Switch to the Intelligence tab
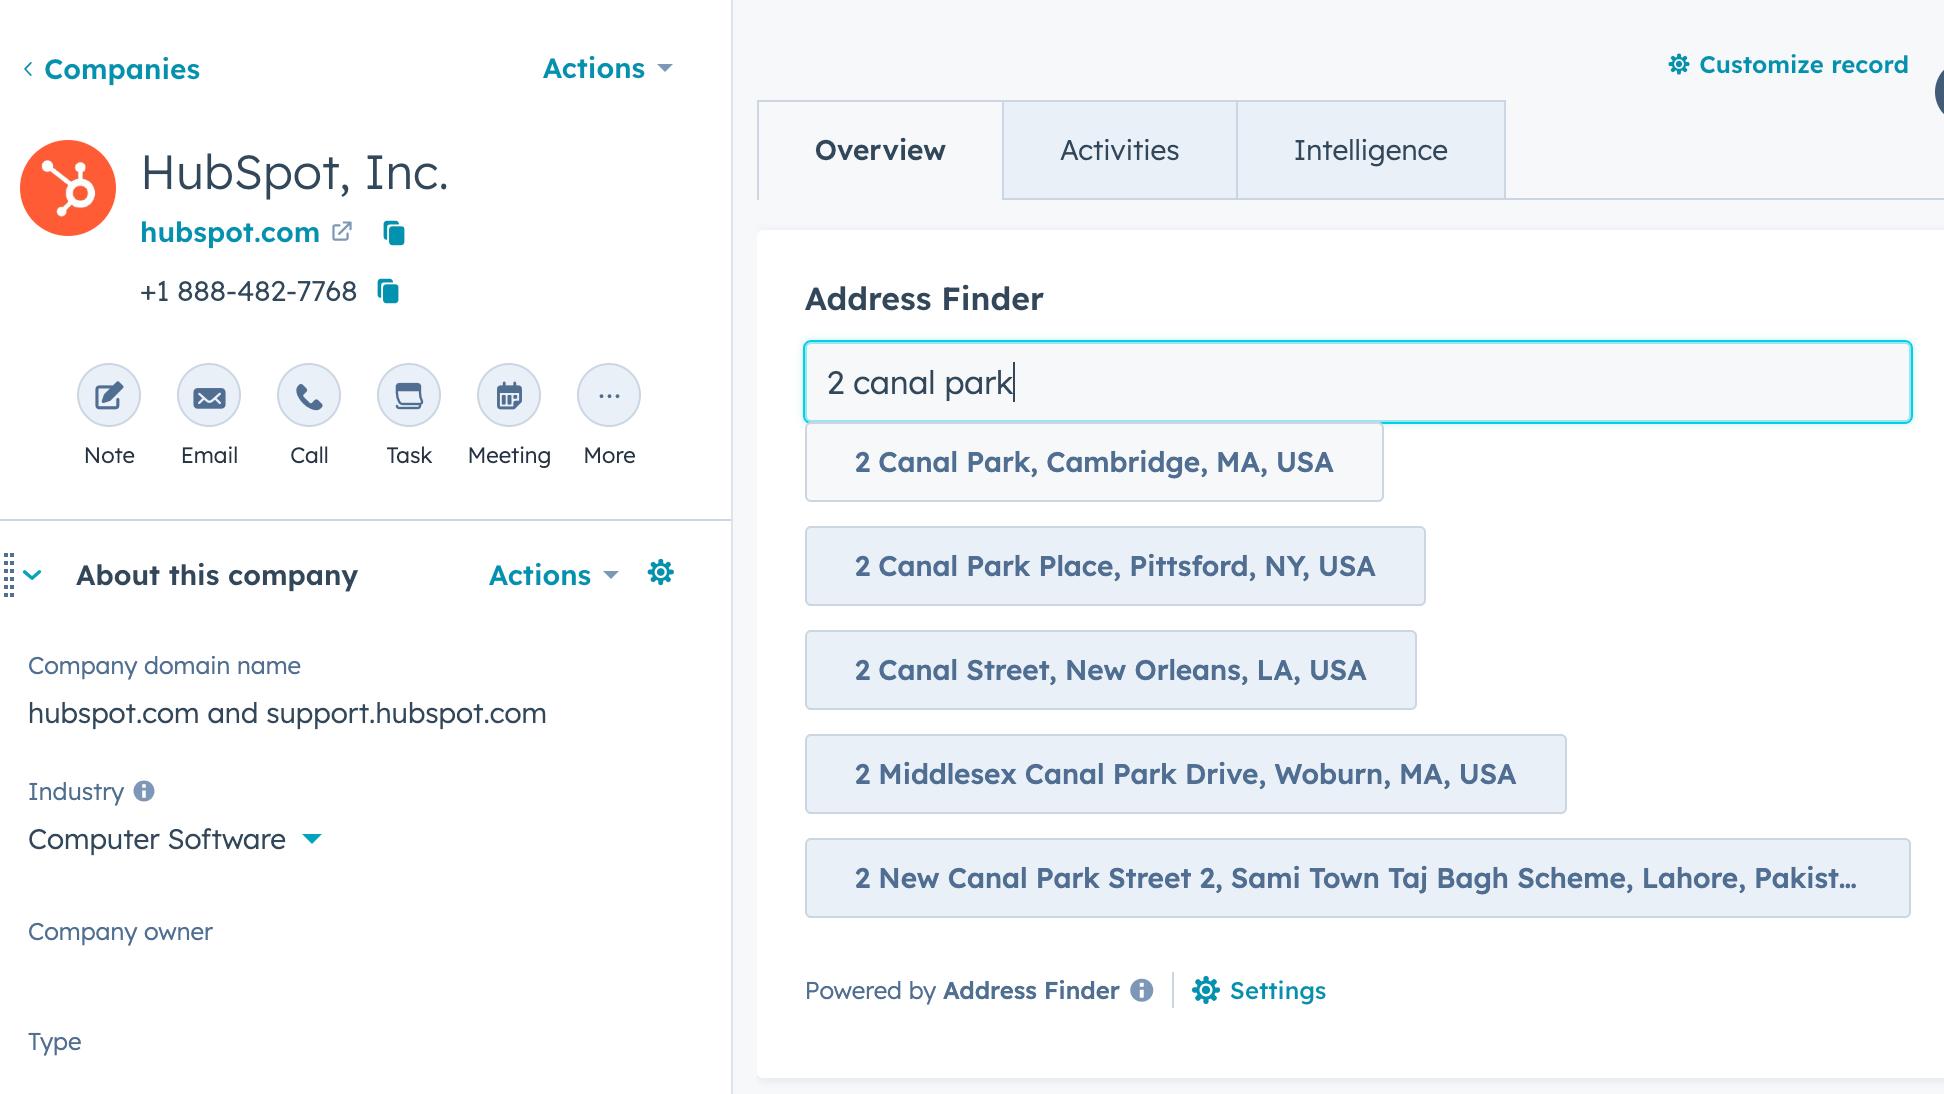The height and width of the screenshot is (1094, 1944). [x=1370, y=150]
